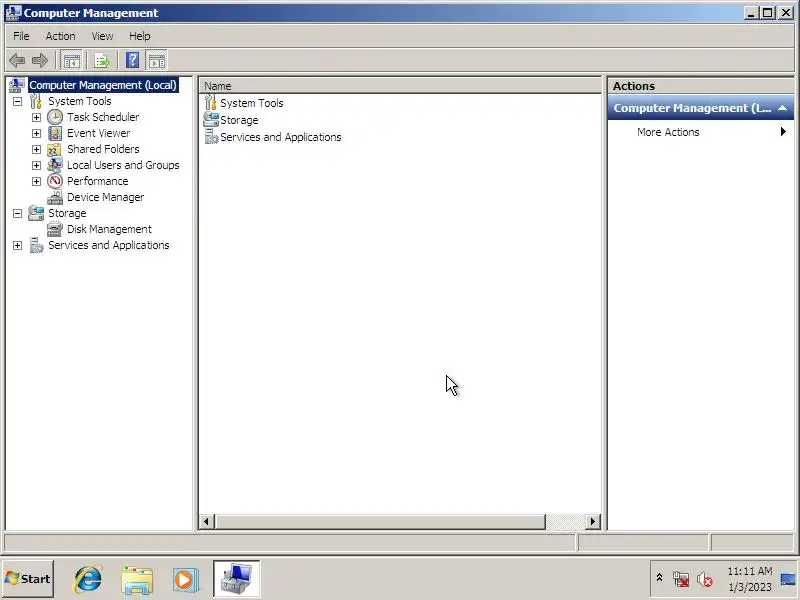Screen dimensions: 800x600
Task: Select Task Scheduler label in tree
Action: (x=103, y=117)
